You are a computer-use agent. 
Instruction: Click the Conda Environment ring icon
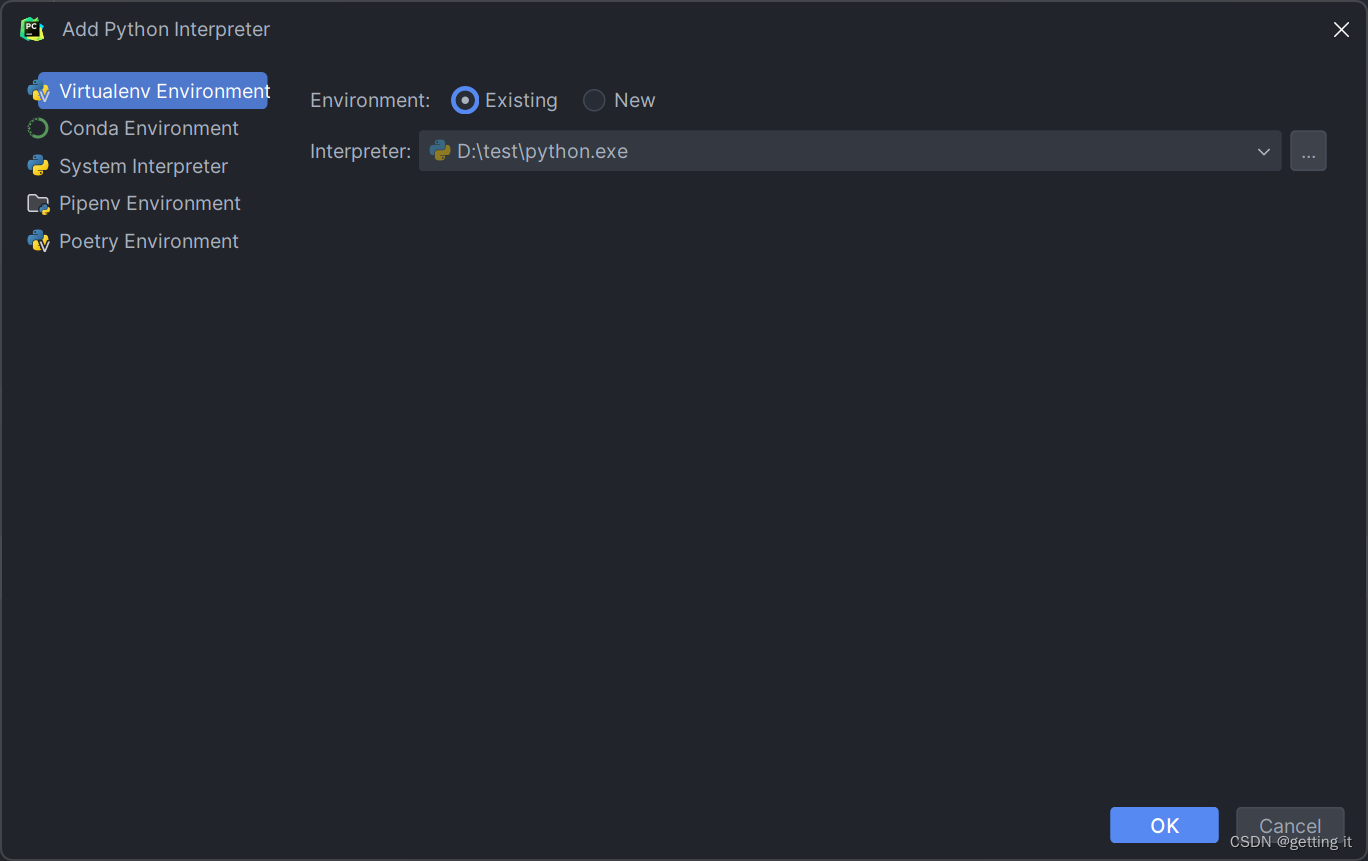(x=38, y=128)
